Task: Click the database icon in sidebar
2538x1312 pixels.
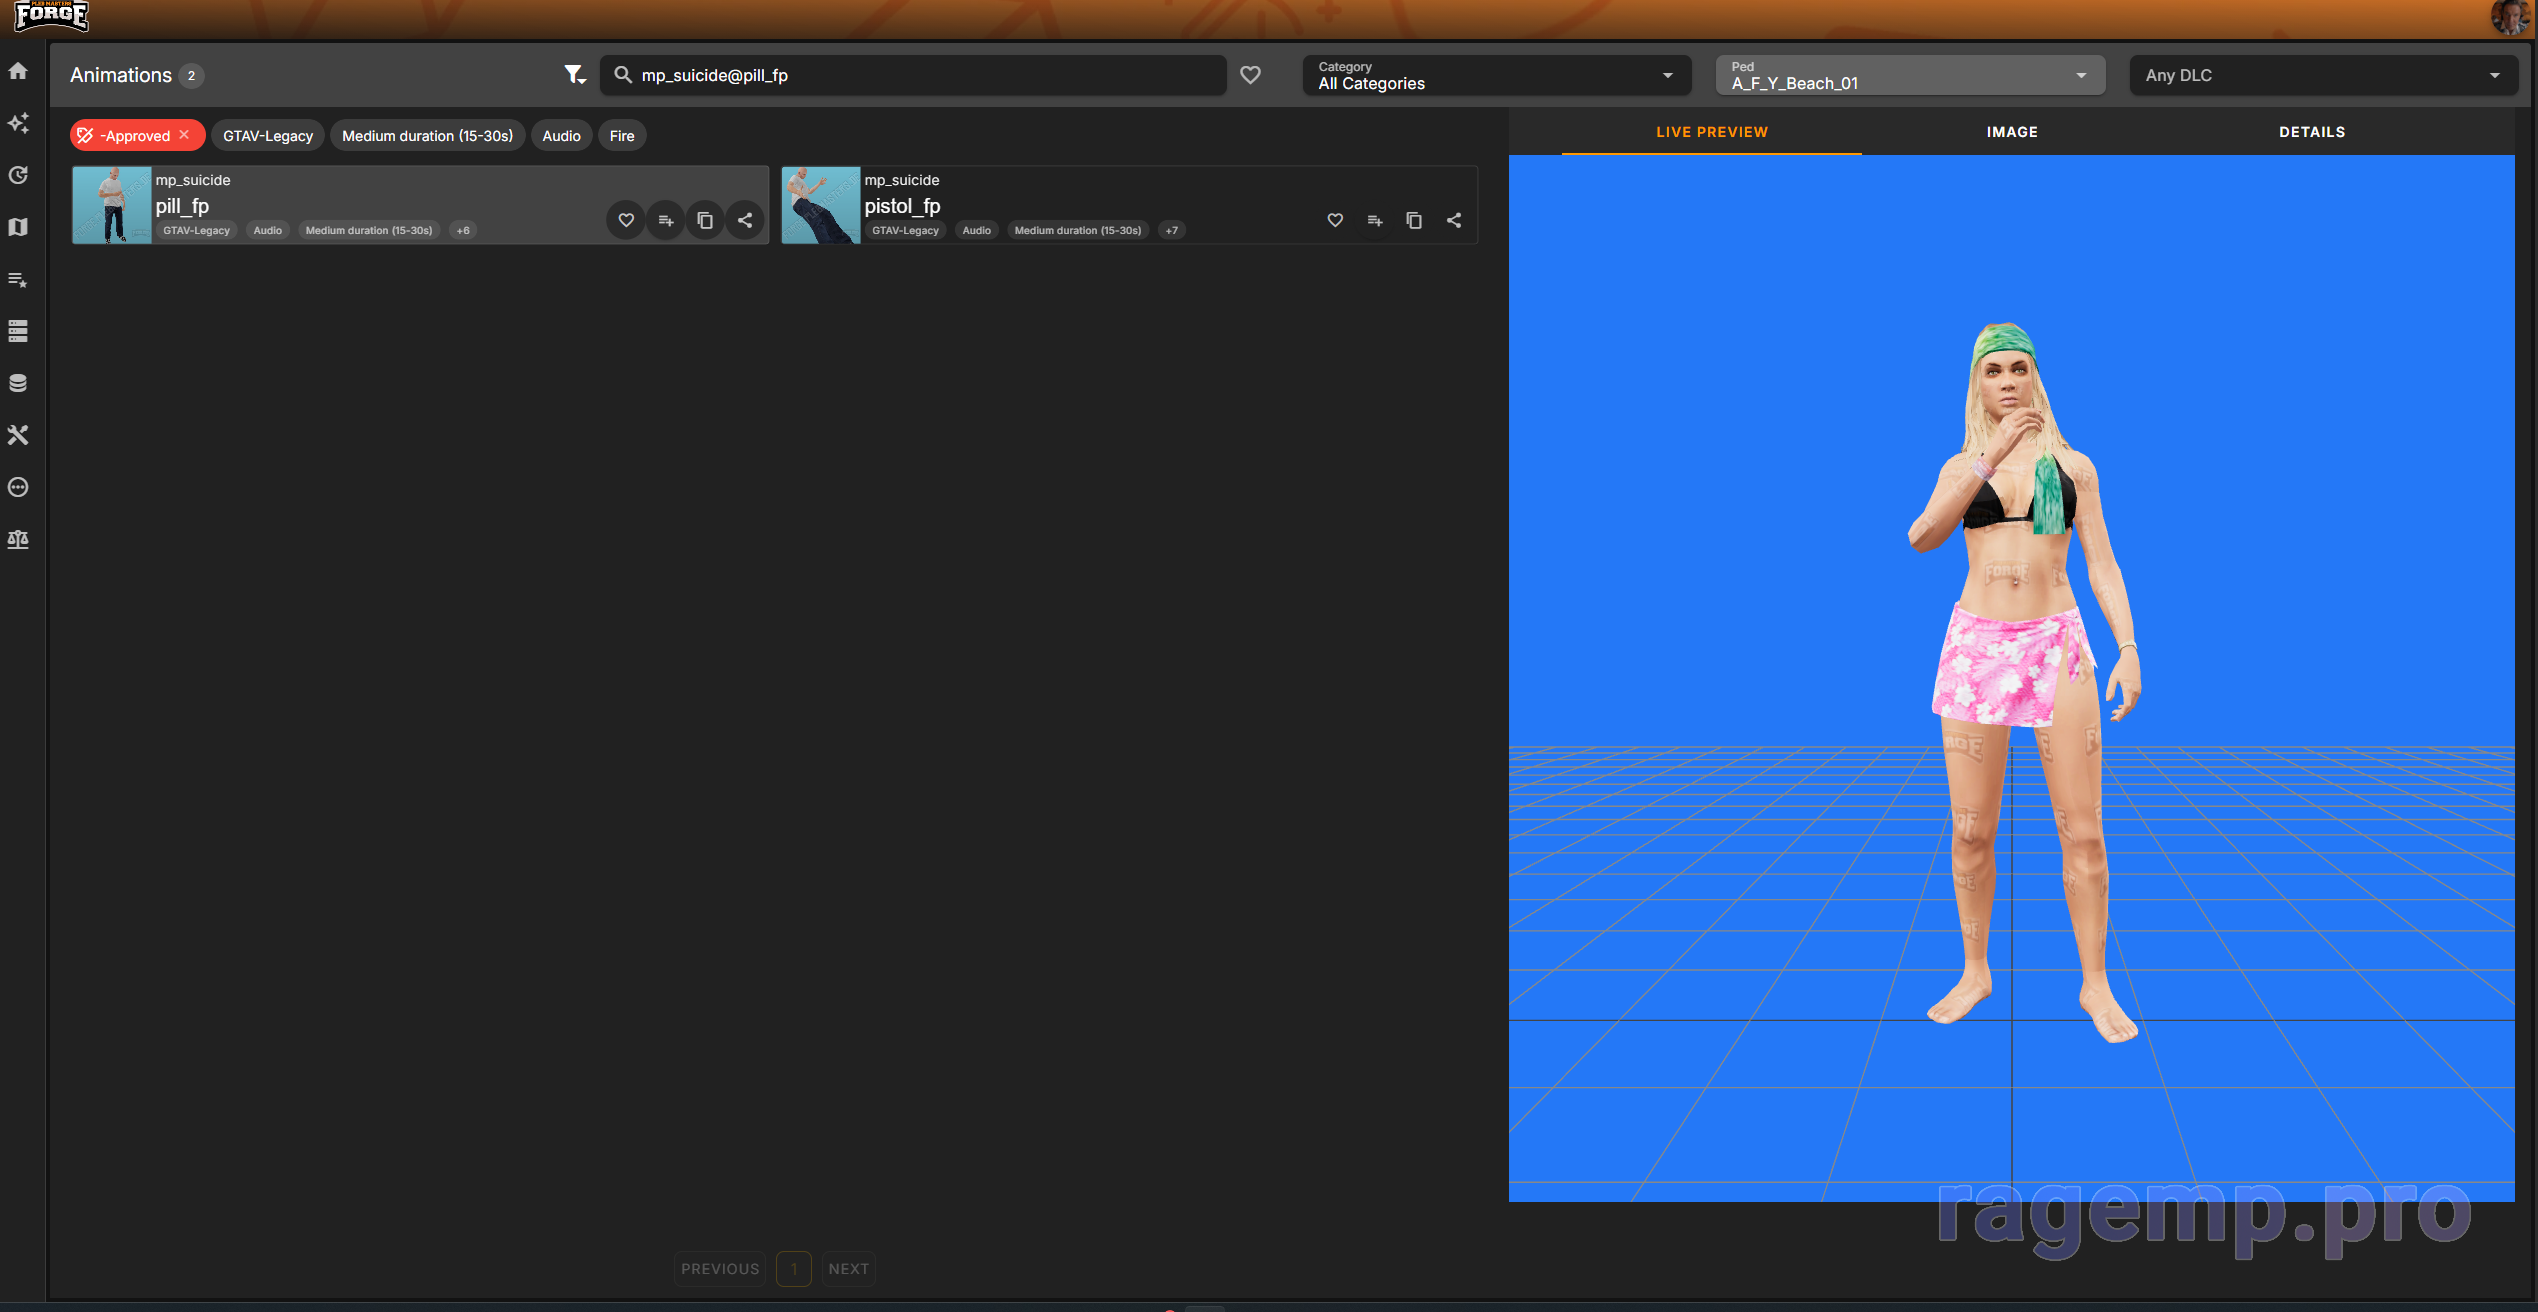Action: (x=18, y=383)
